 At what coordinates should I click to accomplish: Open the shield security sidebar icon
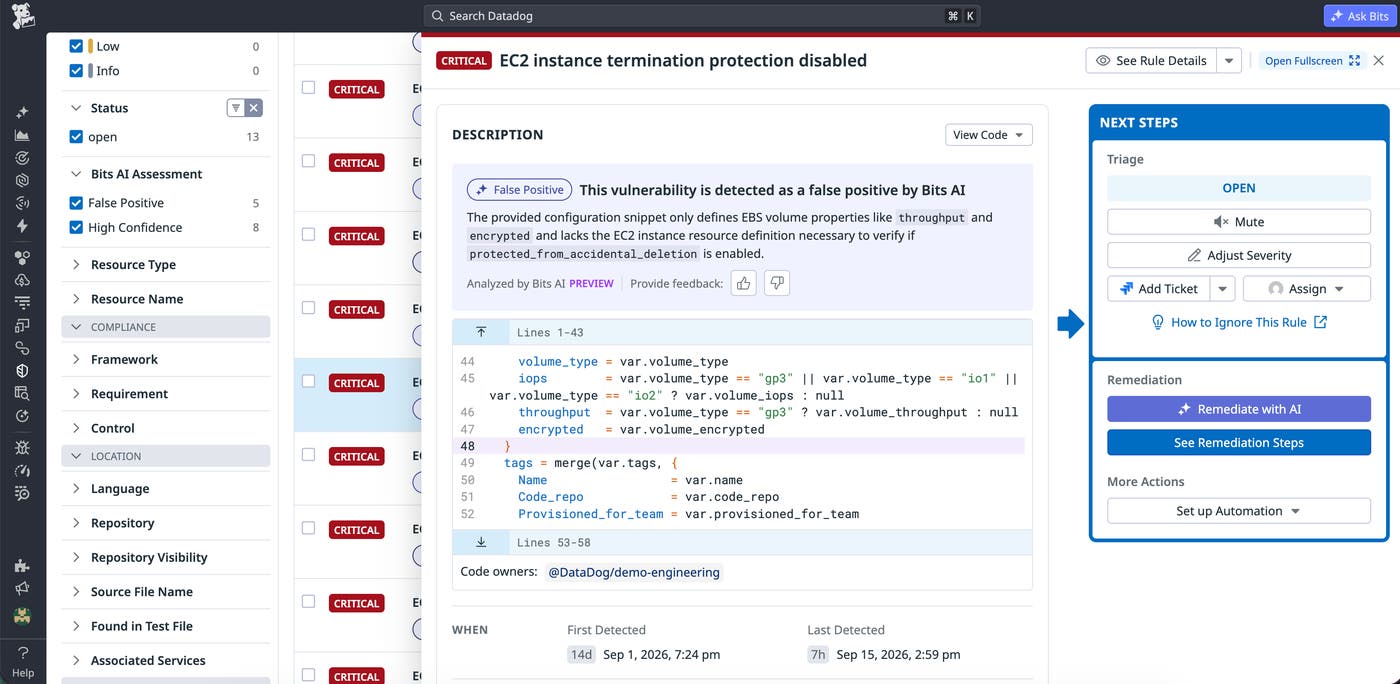click(x=22, y=370)
